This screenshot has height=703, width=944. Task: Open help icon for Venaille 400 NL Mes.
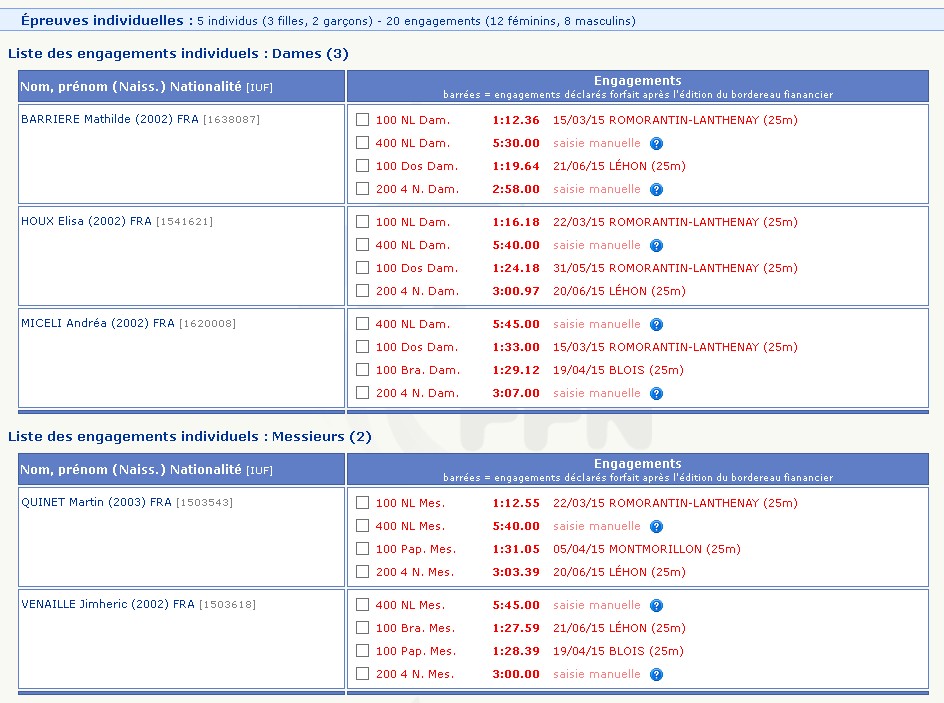(656, 605)
